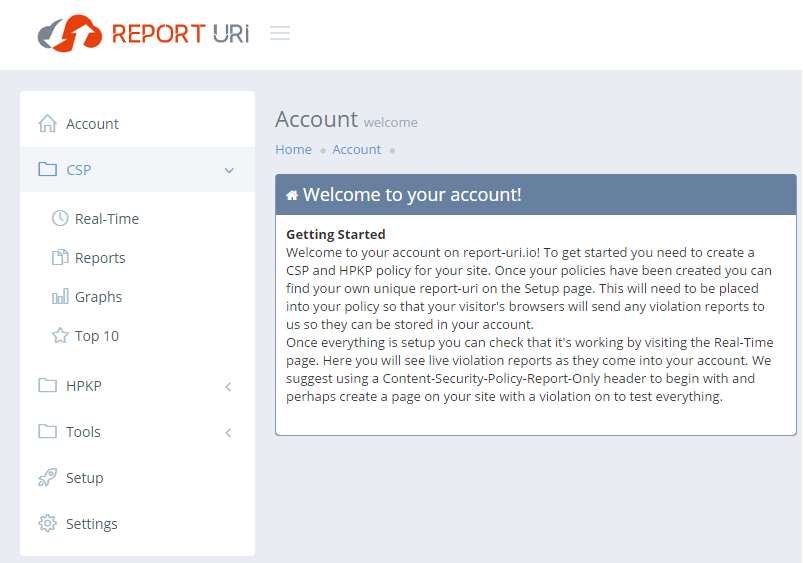Screen dimensions: 803x563
Task: Open the Real-Time page
Action: 107,219
